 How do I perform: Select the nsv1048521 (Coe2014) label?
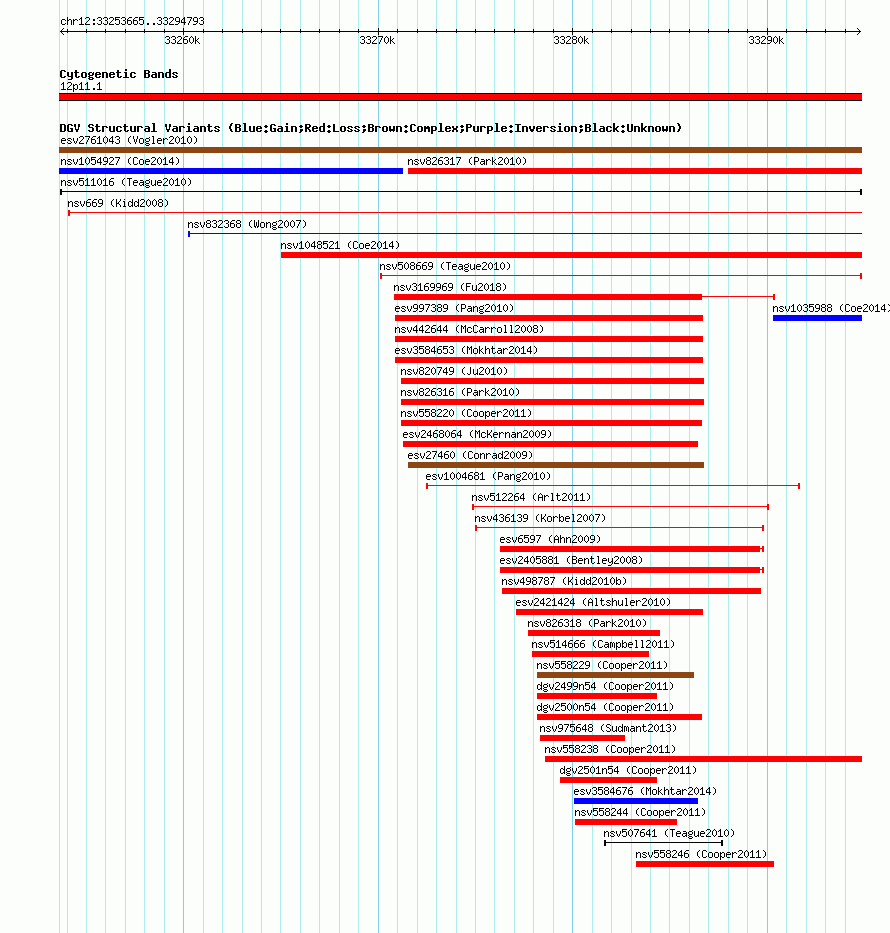(340, 245)
